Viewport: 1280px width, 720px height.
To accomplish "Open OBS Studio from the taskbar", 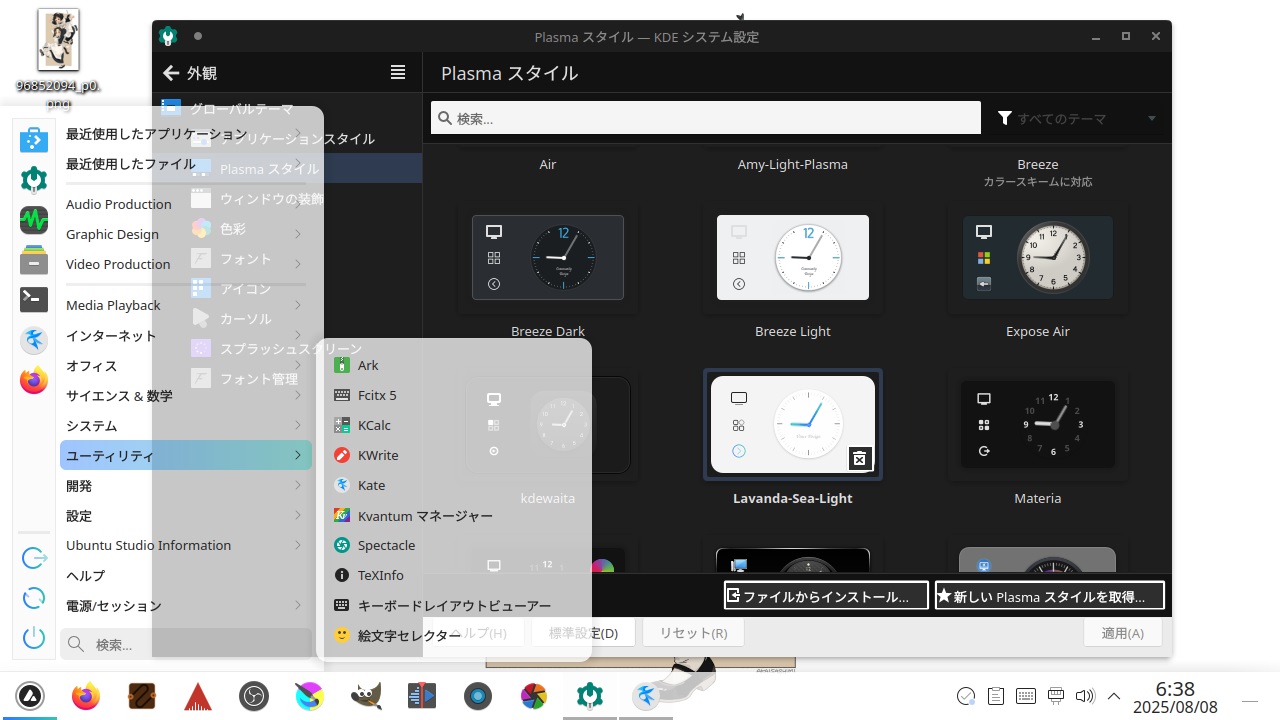I will [x=254, y=696].
